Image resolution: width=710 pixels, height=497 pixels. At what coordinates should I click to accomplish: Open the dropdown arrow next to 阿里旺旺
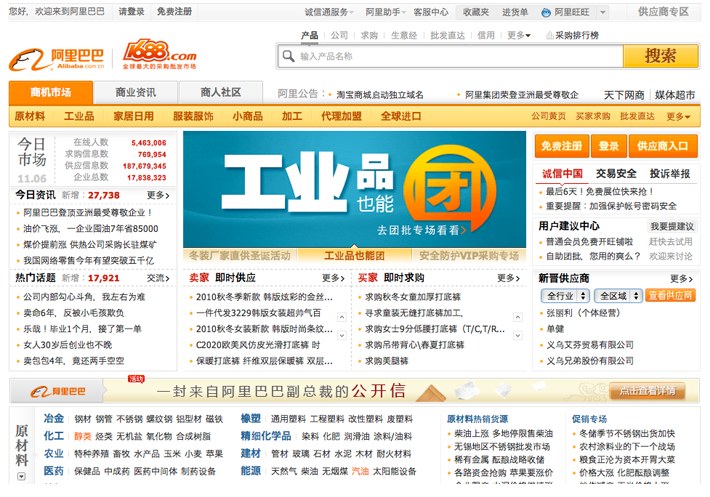tap(603, 13)
